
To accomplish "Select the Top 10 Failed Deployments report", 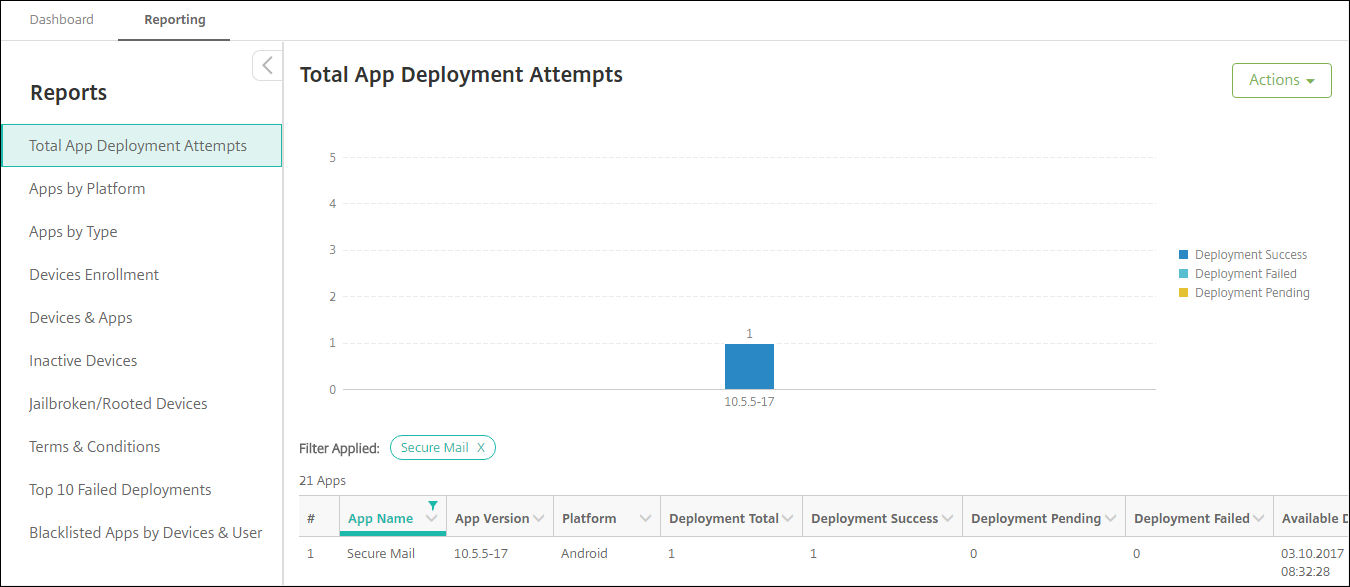I will [x=120, y=490].
